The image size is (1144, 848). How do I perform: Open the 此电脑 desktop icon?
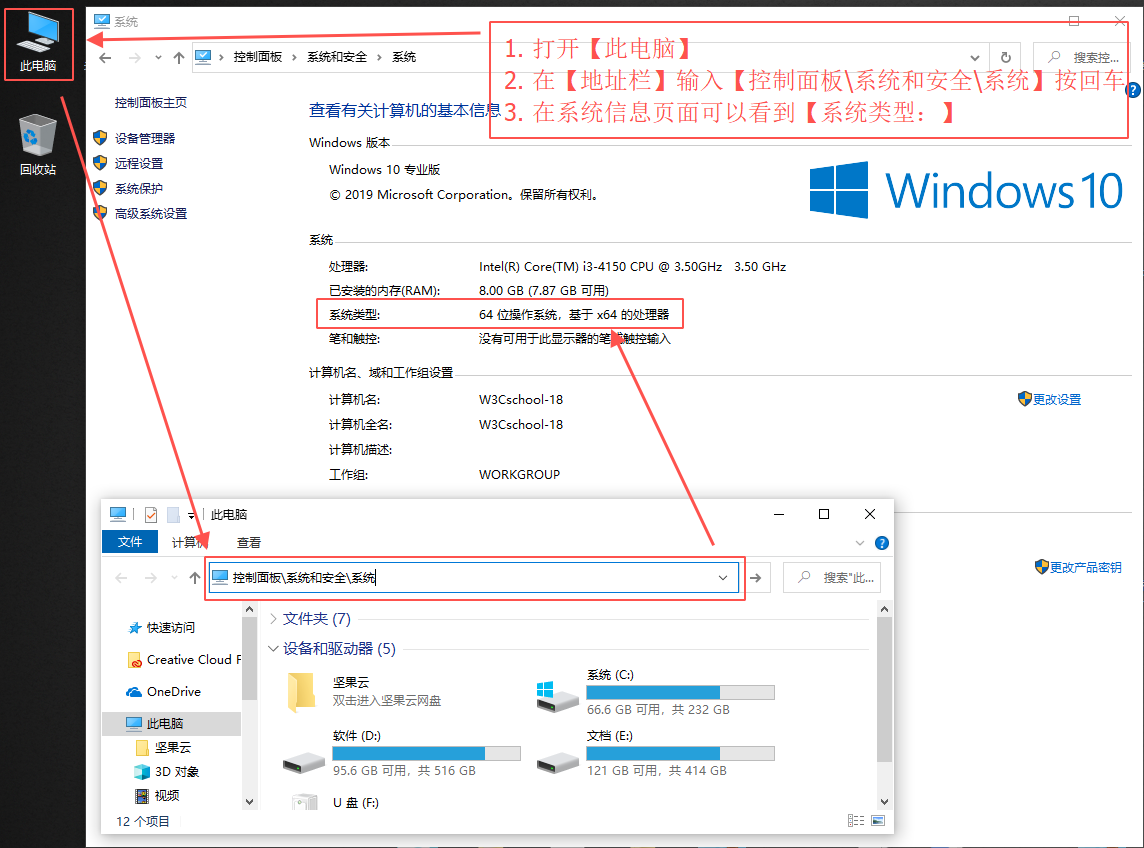click(x=38, y=44)
